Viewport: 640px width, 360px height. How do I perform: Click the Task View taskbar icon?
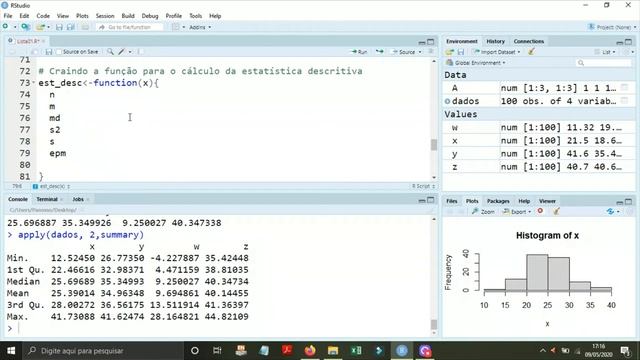click(217, 350)
